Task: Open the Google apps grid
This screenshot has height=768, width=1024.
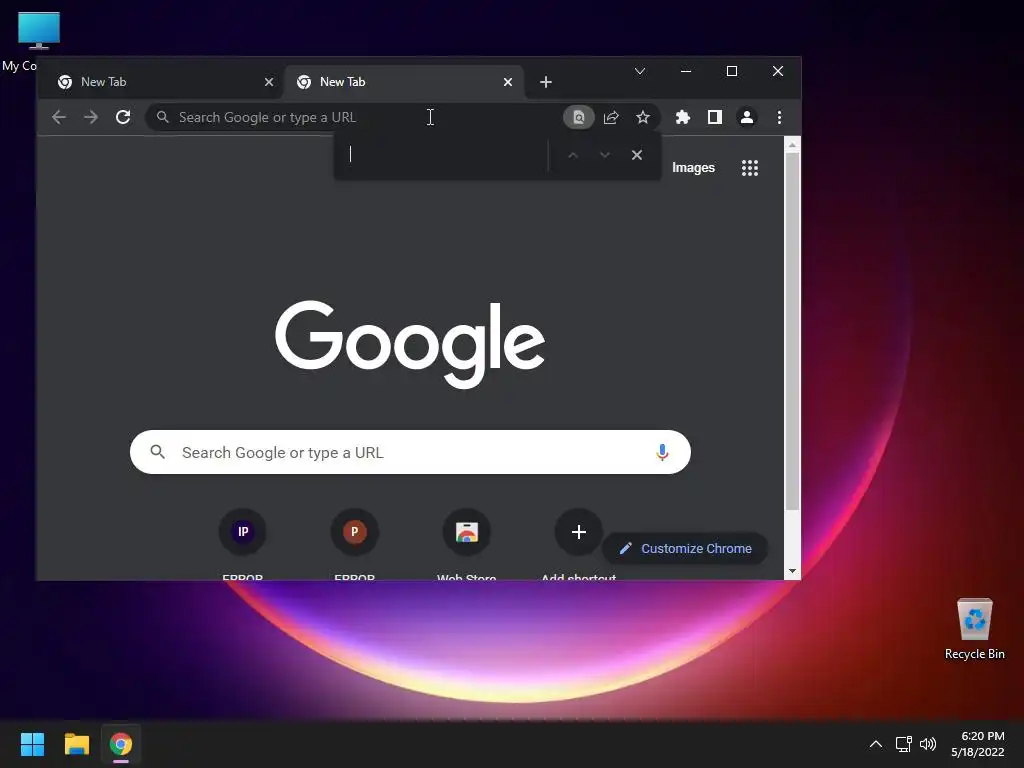Action: coord(750,168)
